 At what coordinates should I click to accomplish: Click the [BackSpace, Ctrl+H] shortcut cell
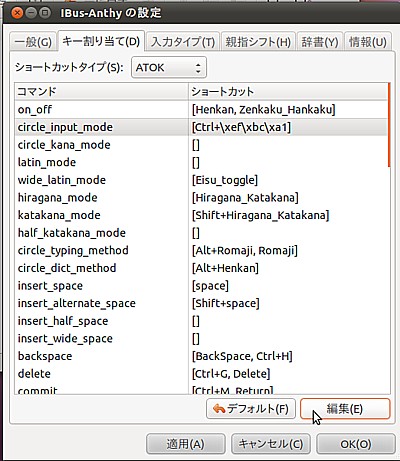click(x=288, y=356)
